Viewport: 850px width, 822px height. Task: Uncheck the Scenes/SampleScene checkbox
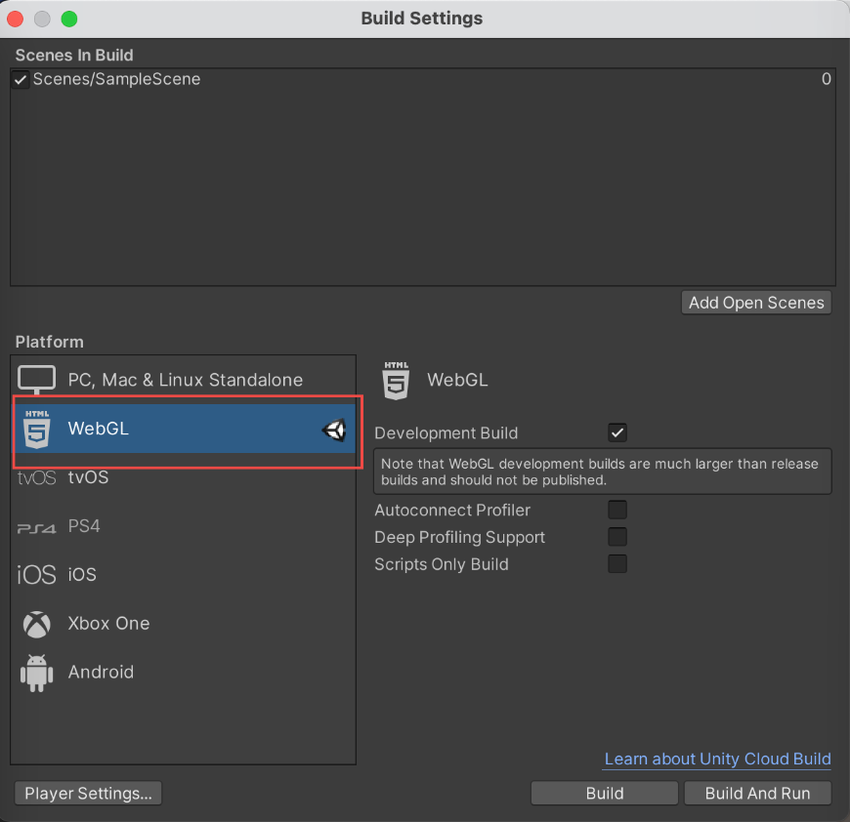20,79
